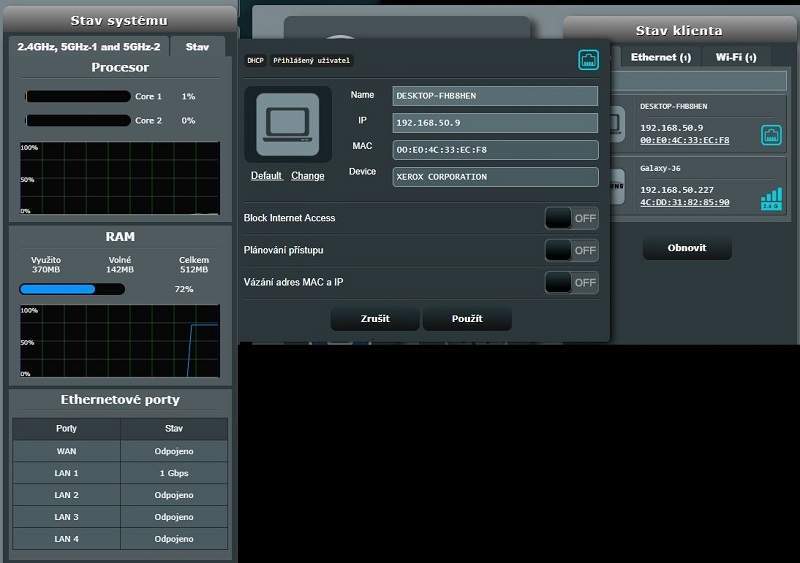Toggle Block Internet Access switch

coord(571,218)
